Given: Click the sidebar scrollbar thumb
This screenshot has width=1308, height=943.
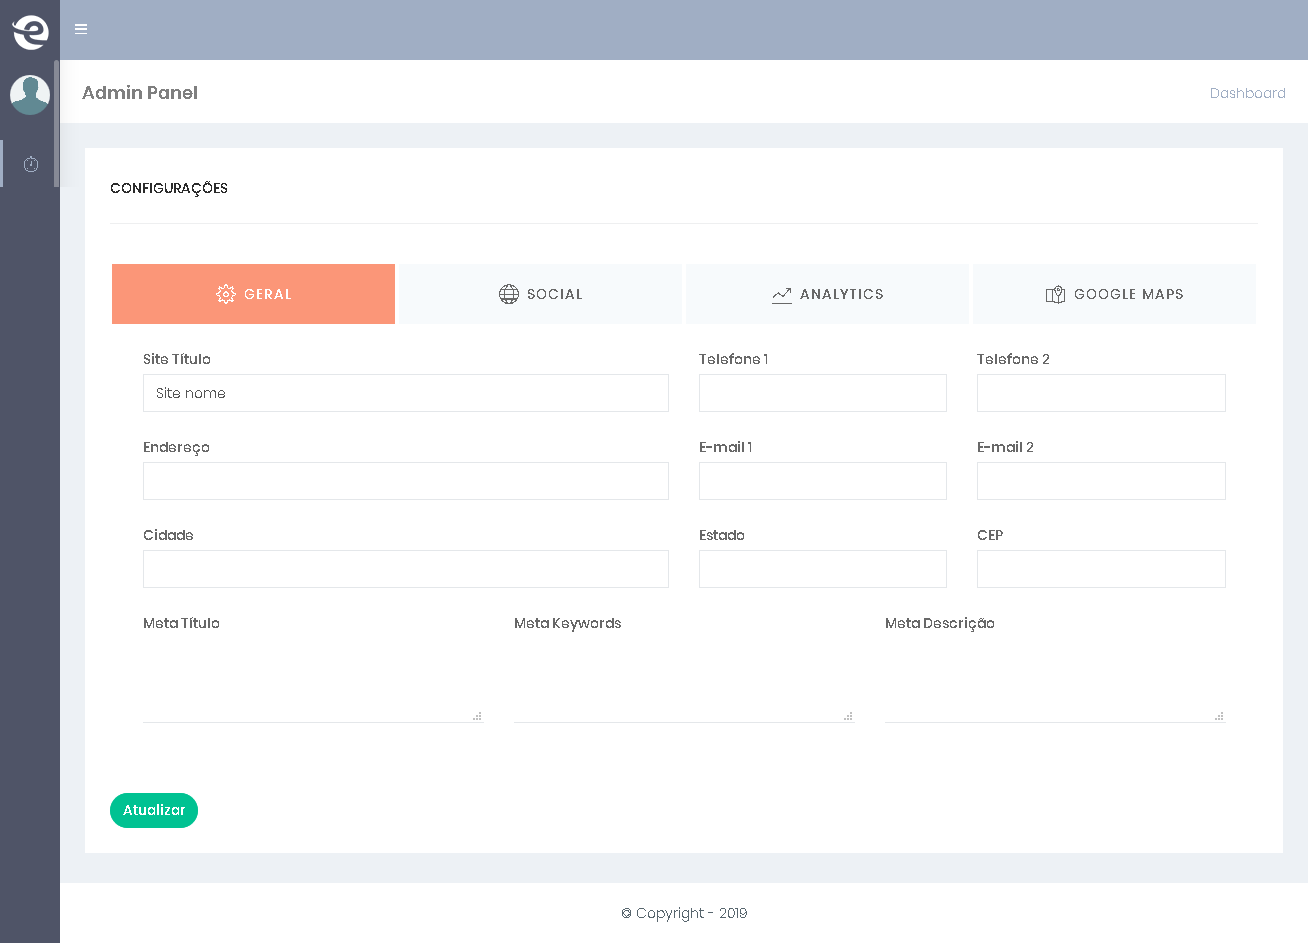Looking at the screenshot, I should tap(57, 123).
